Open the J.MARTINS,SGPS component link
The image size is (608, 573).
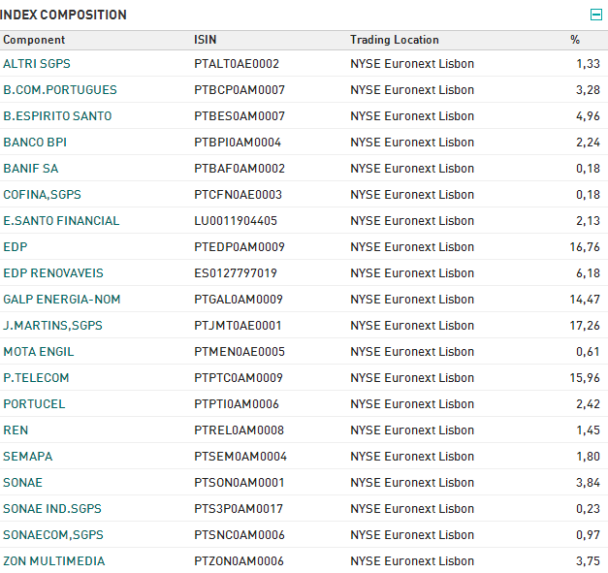point(53,325)
